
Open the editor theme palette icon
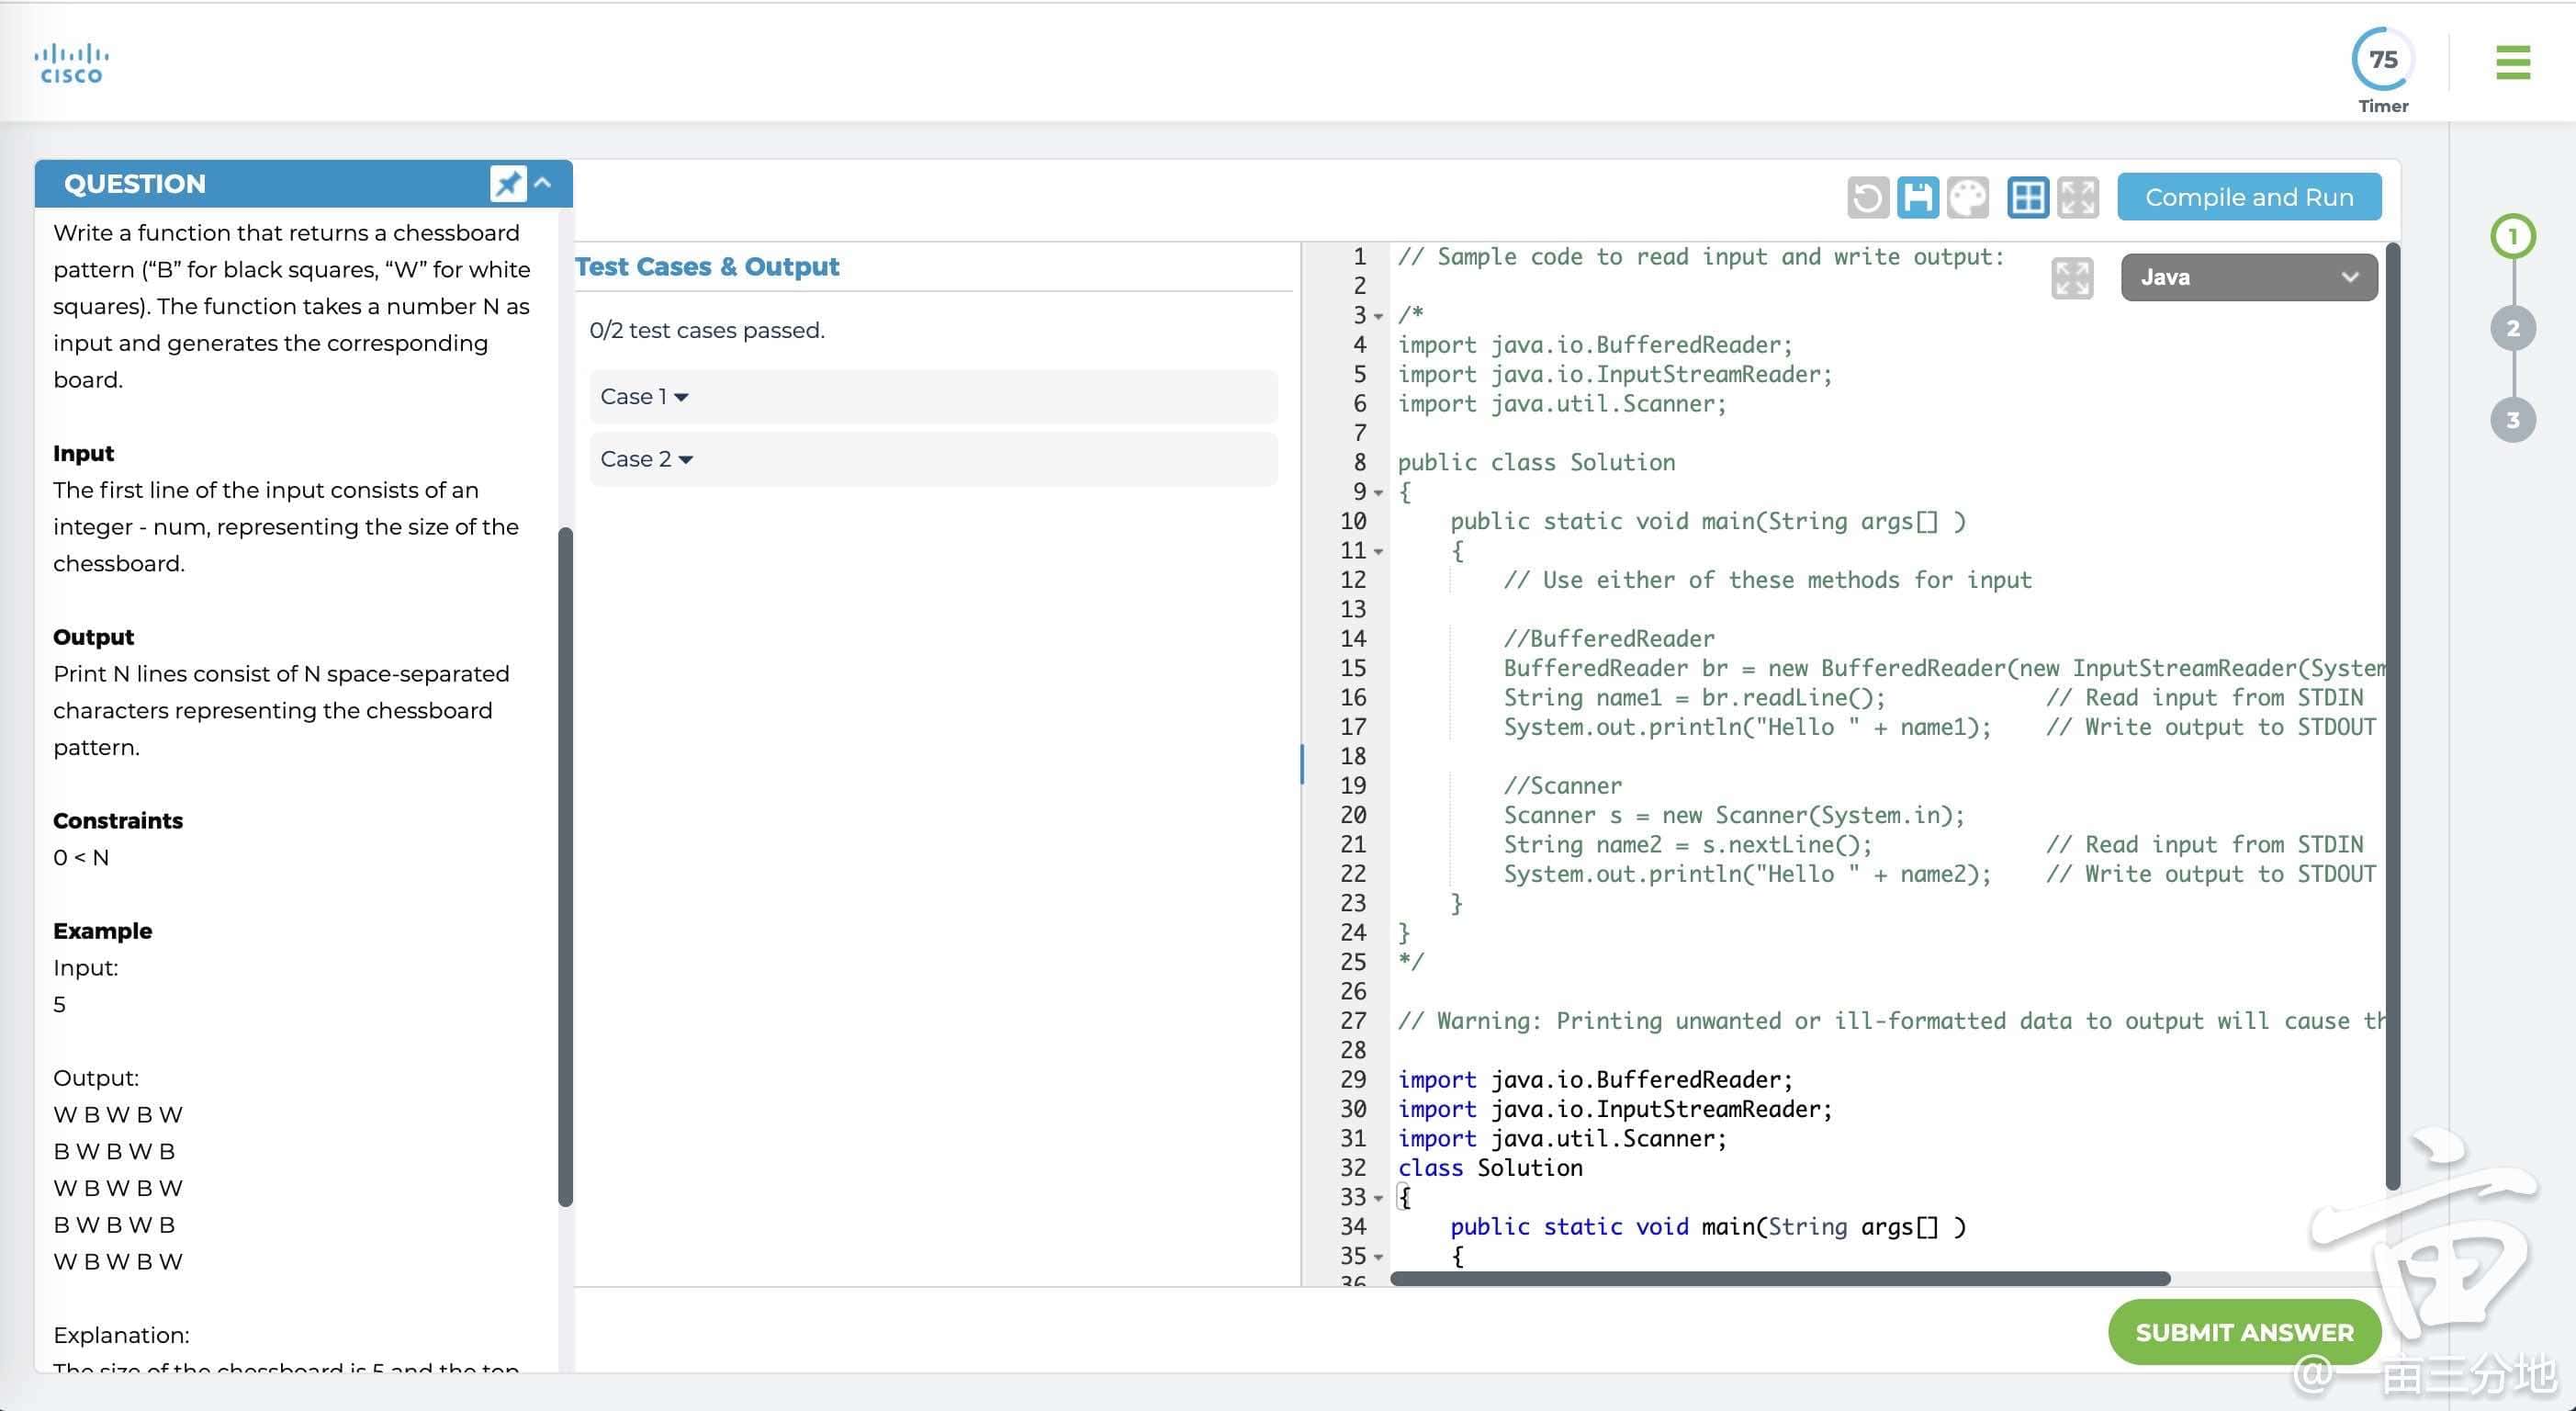1967,197
